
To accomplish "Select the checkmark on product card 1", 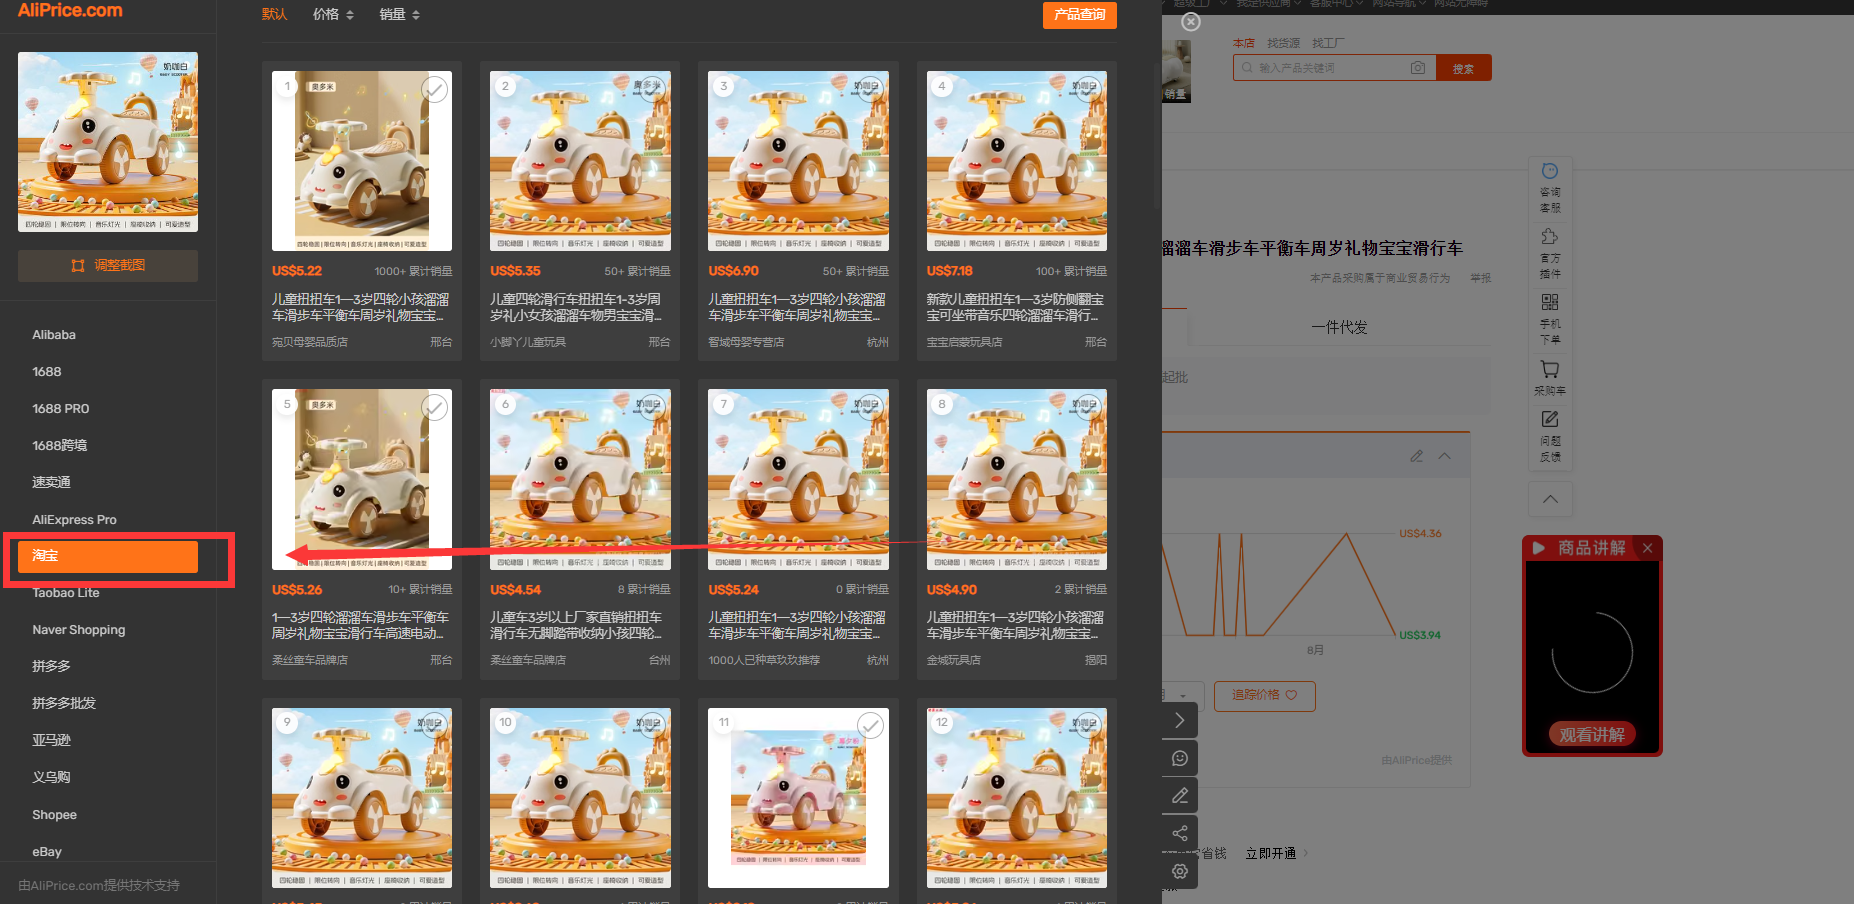I will point(434,89).
